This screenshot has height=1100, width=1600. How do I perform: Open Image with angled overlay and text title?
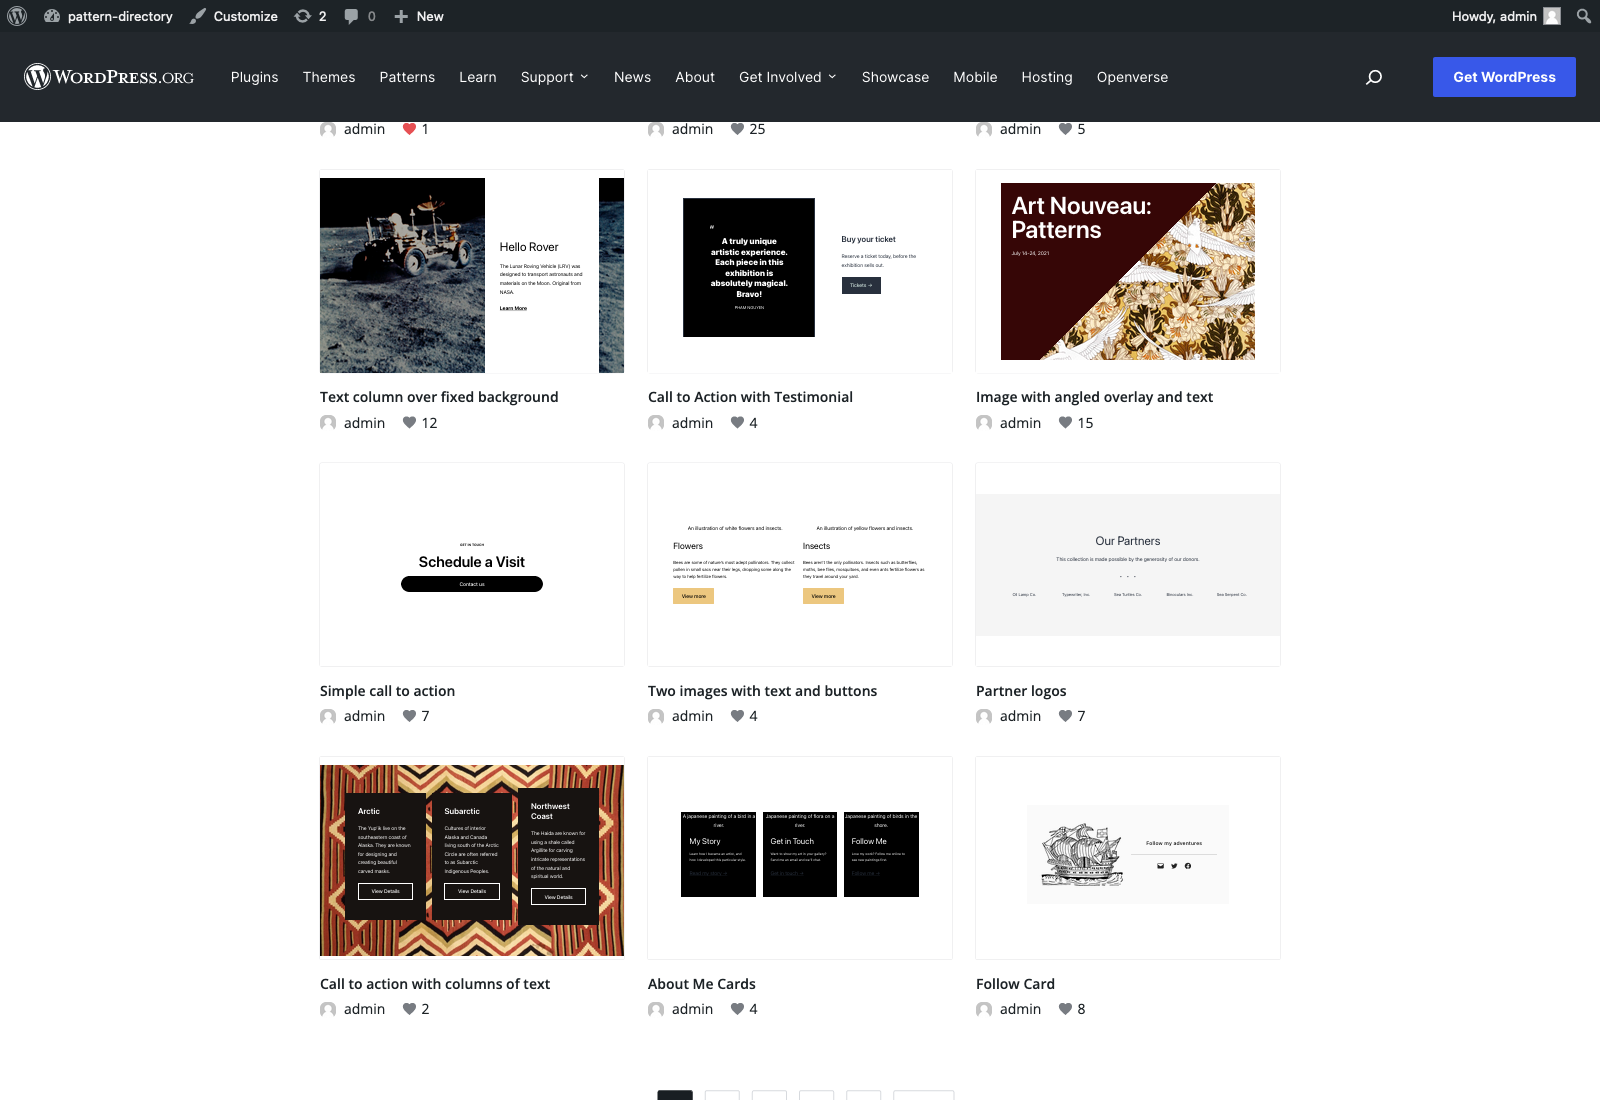(1094, 397)
